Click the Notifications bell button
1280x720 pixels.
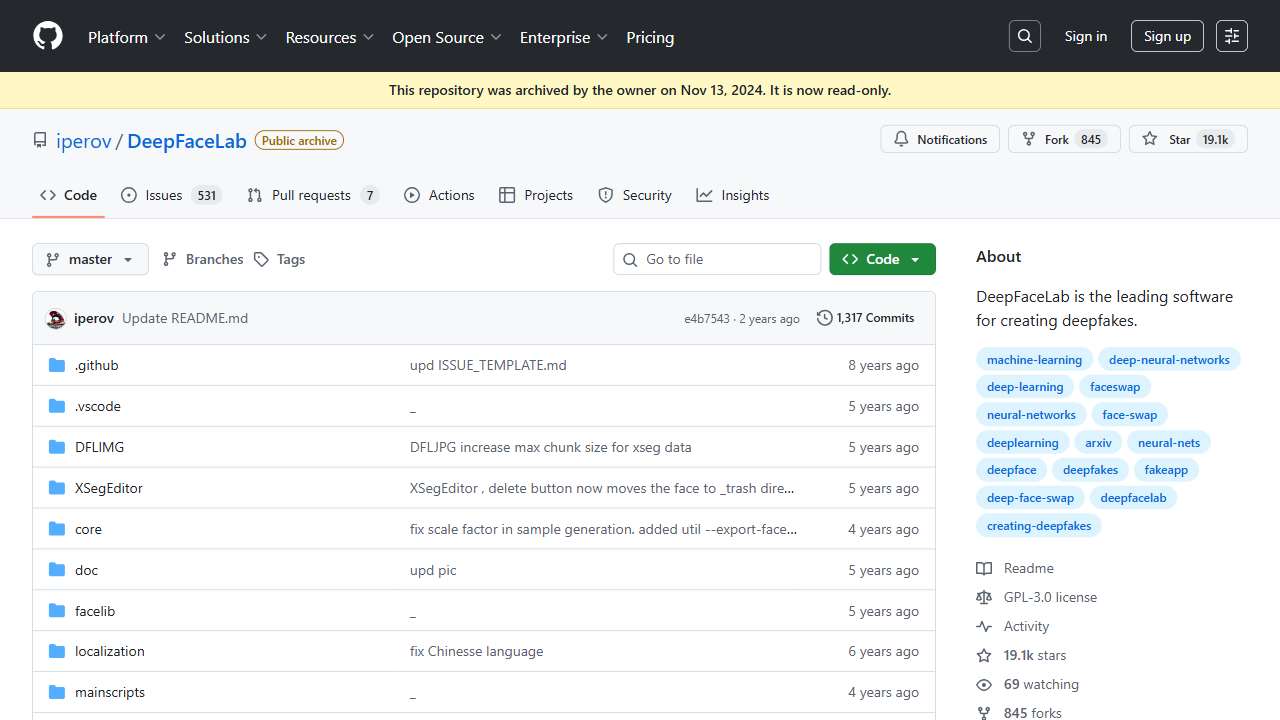tap(940, 140)
